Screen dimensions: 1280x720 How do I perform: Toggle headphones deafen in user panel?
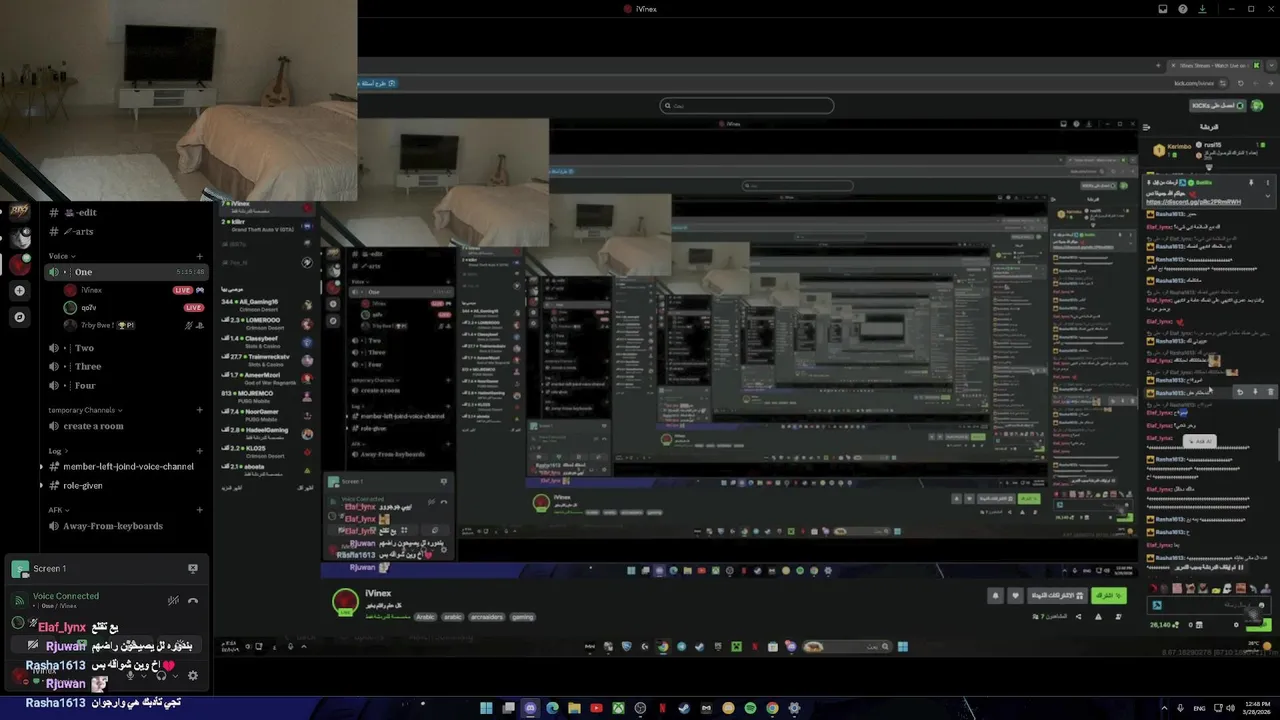(161, 676)
